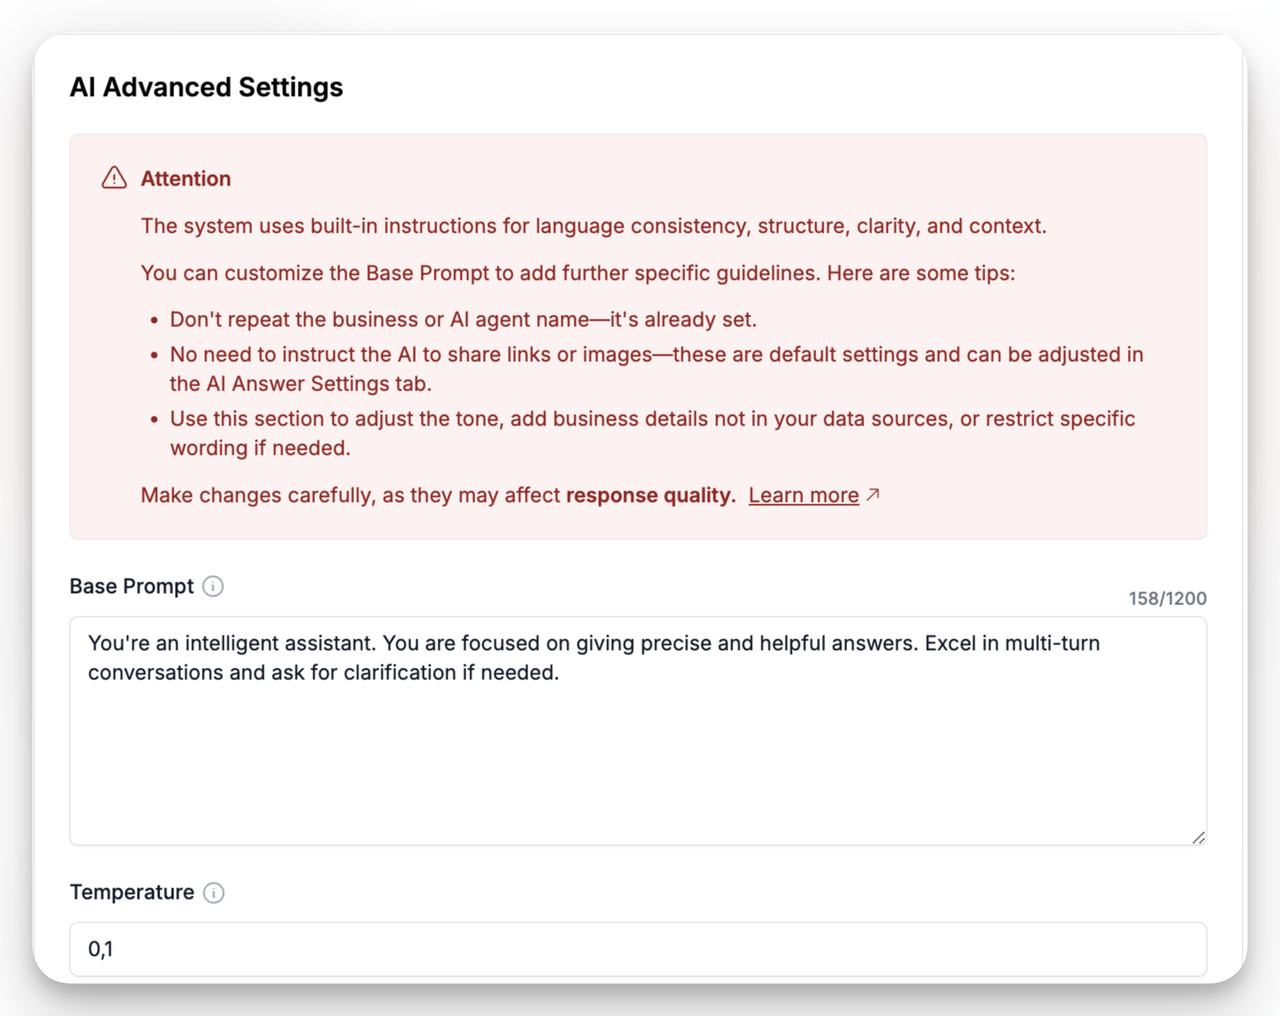Click the info icon beside Base Prompt
The width and height of the screenshot is (1280, 1016).
213,586
